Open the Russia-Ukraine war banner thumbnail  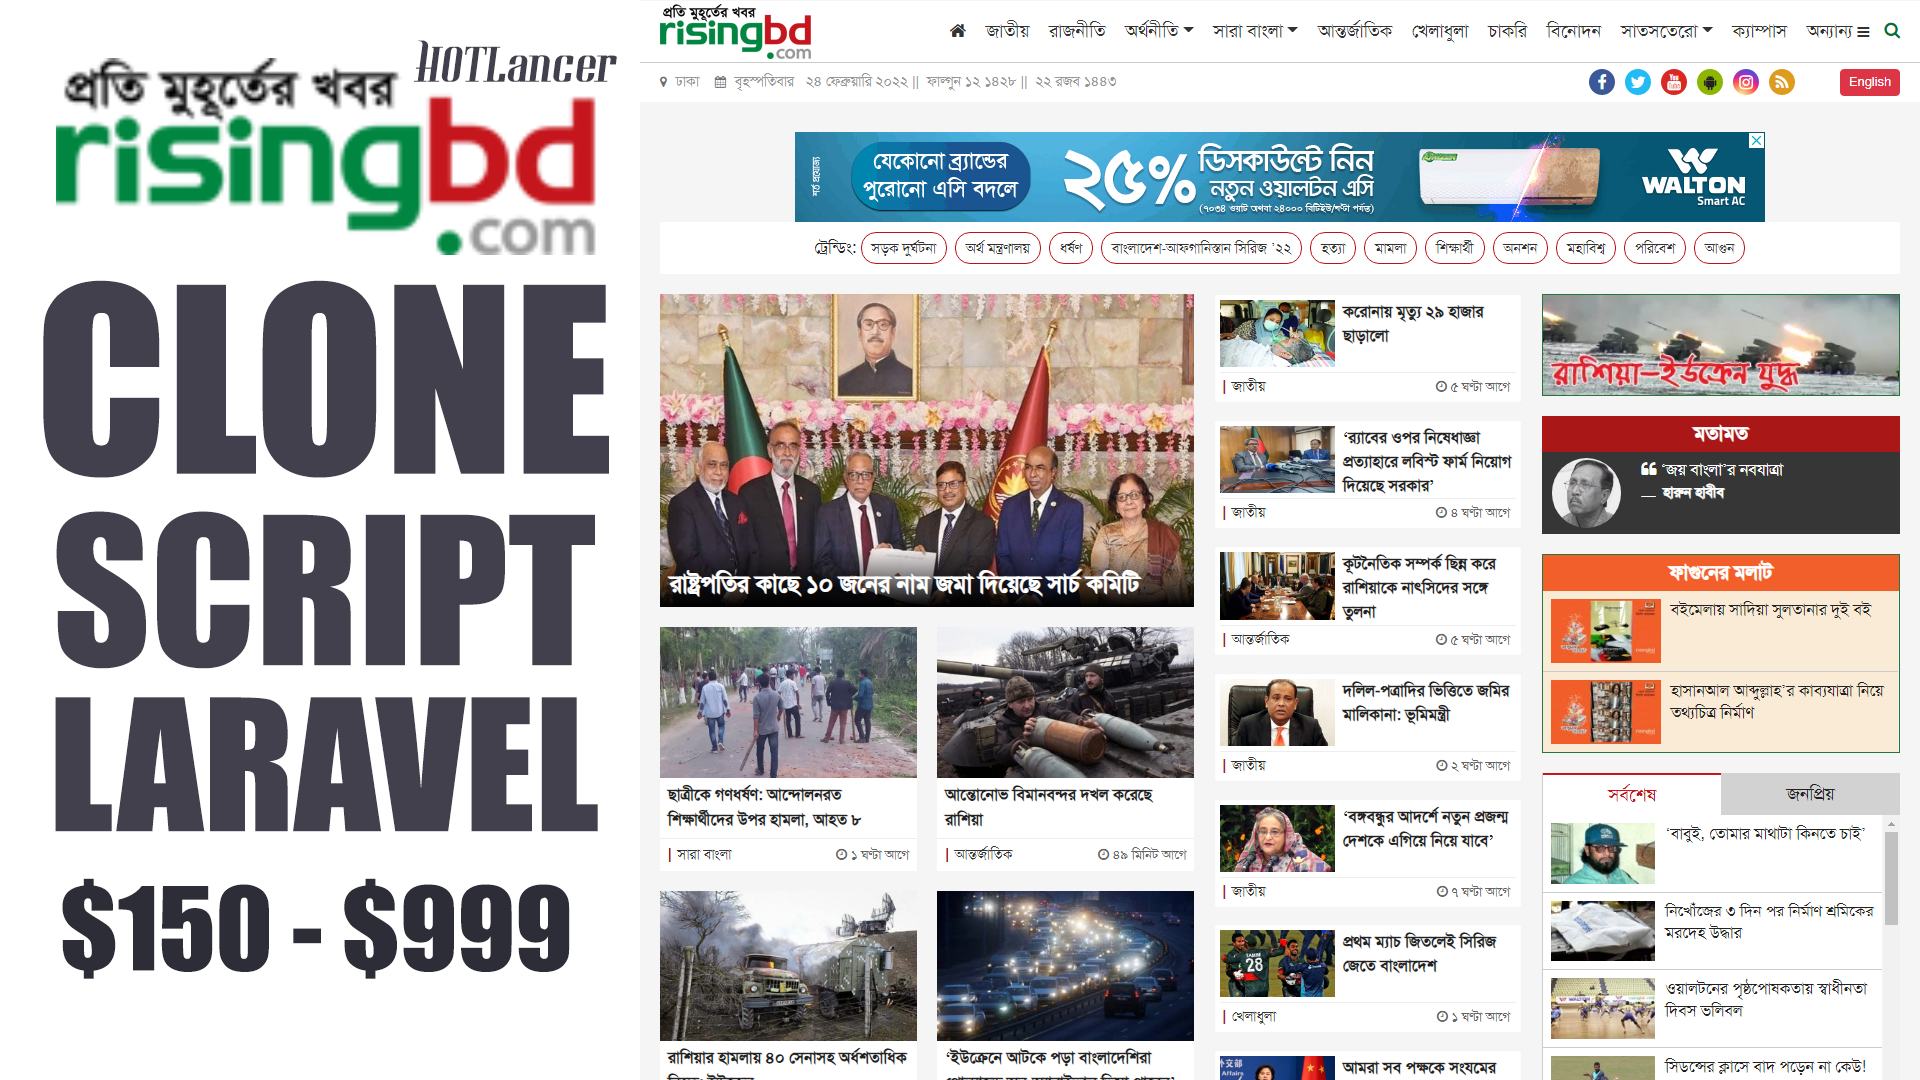point(1720,345)
